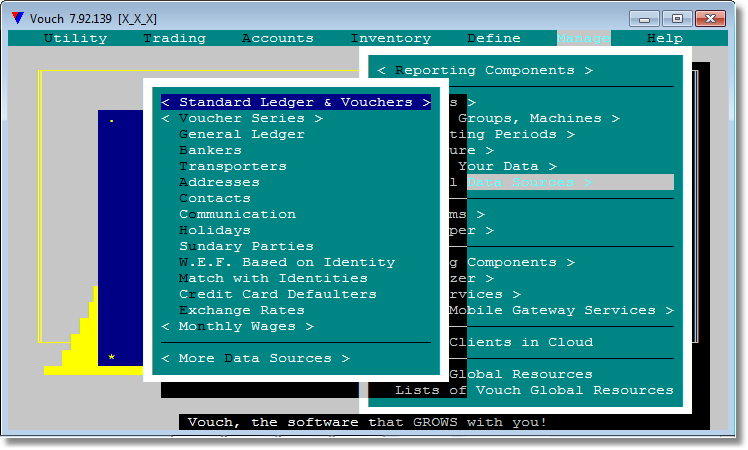Select the Bankers entry
Viewport: 748px width, 450px height.
(210, 150)
